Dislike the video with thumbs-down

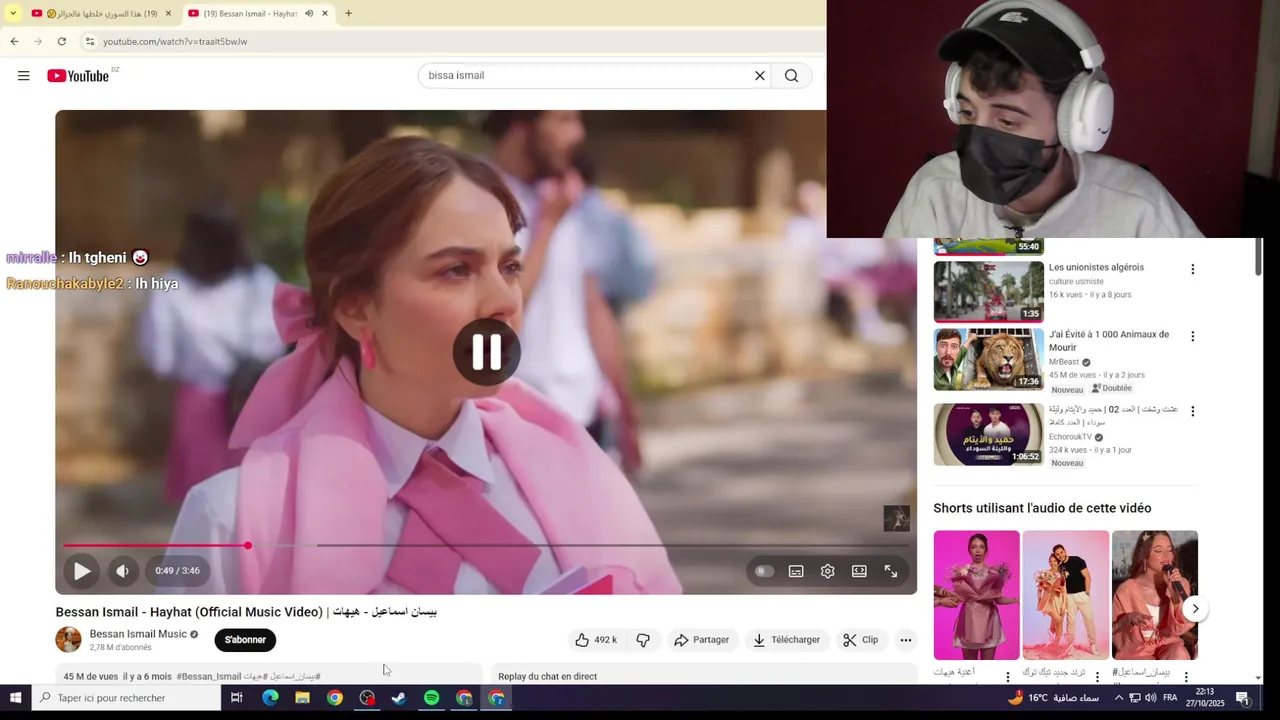click(643, 640)
